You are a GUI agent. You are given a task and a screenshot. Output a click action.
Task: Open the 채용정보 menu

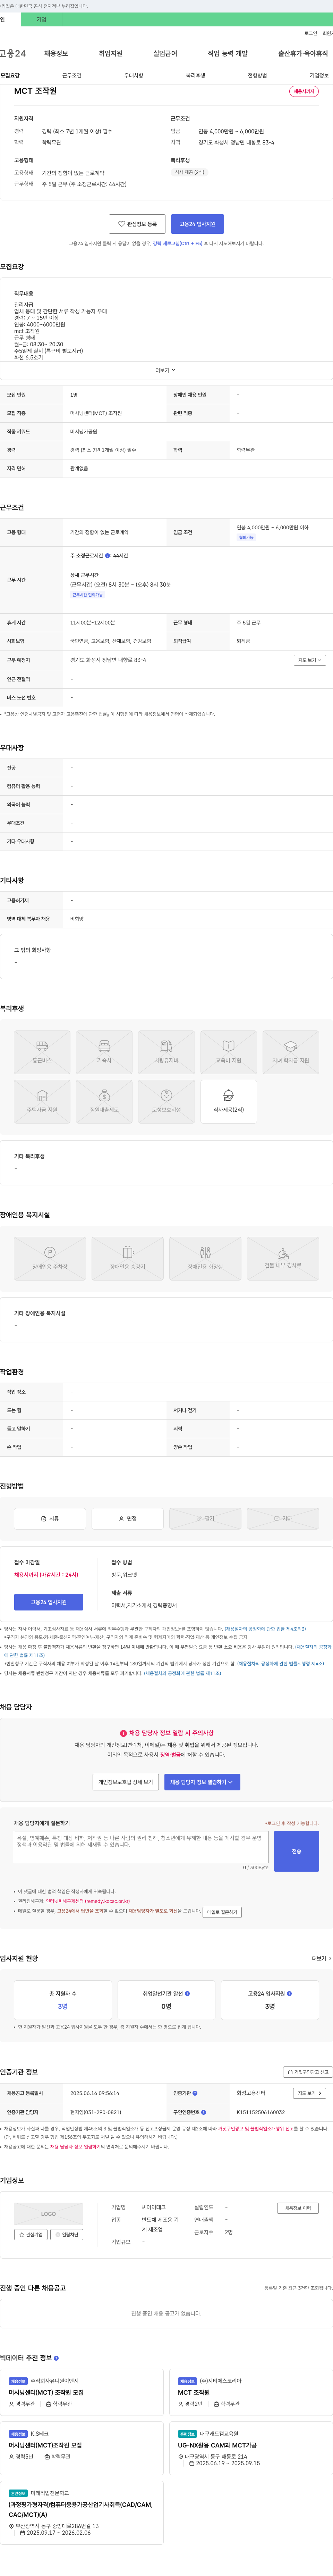click(56, 53)
